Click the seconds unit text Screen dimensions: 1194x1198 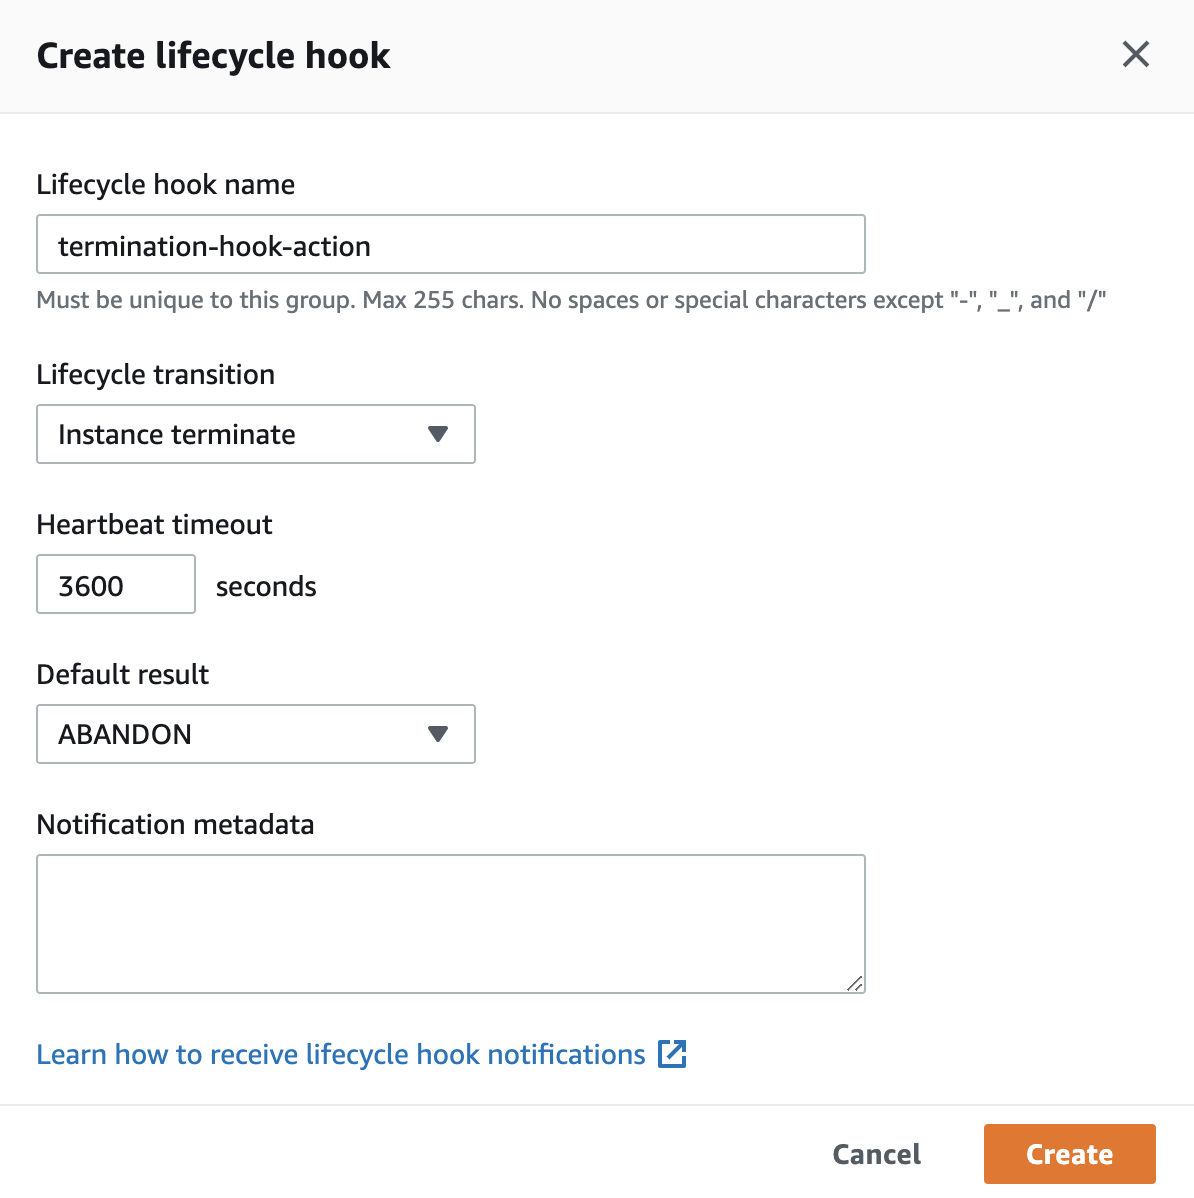266,587
